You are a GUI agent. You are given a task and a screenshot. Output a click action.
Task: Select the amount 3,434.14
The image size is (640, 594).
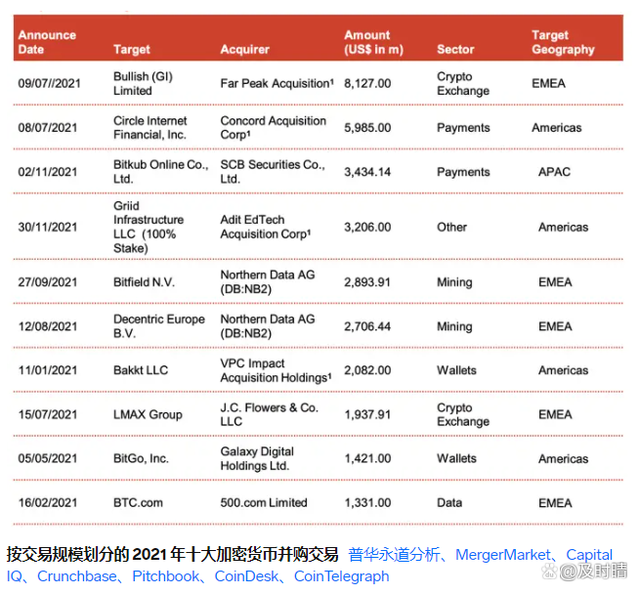click(x=367, y=172)
